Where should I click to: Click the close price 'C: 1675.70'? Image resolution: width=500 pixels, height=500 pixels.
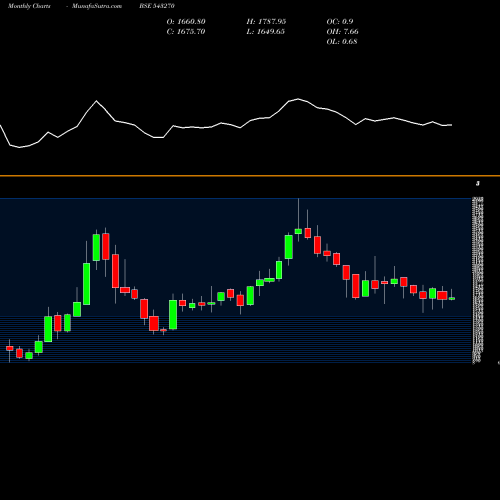(186, 32)
